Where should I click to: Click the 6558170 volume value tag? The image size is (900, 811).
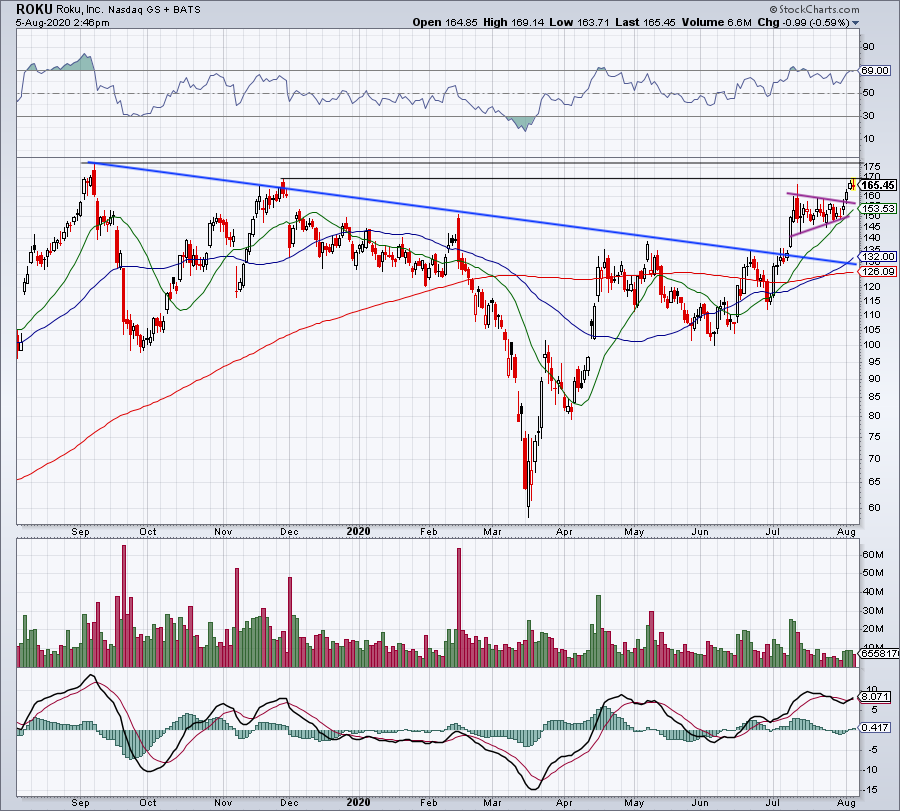(x=878, y=653)
